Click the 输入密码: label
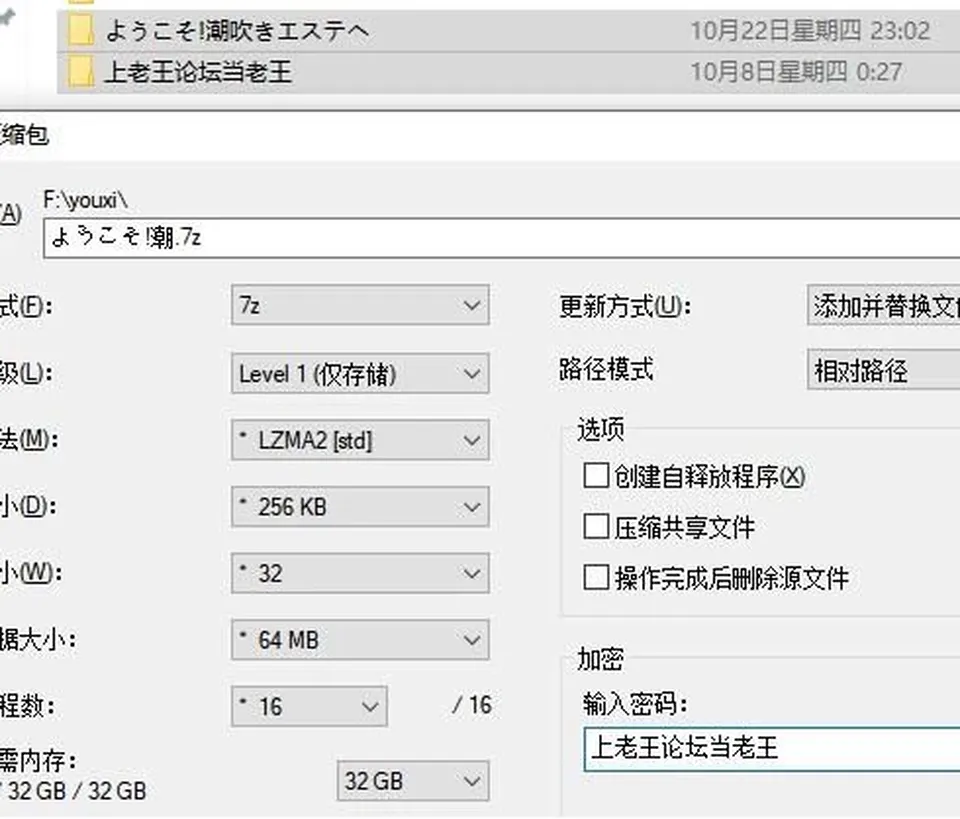 pos(635,705)
